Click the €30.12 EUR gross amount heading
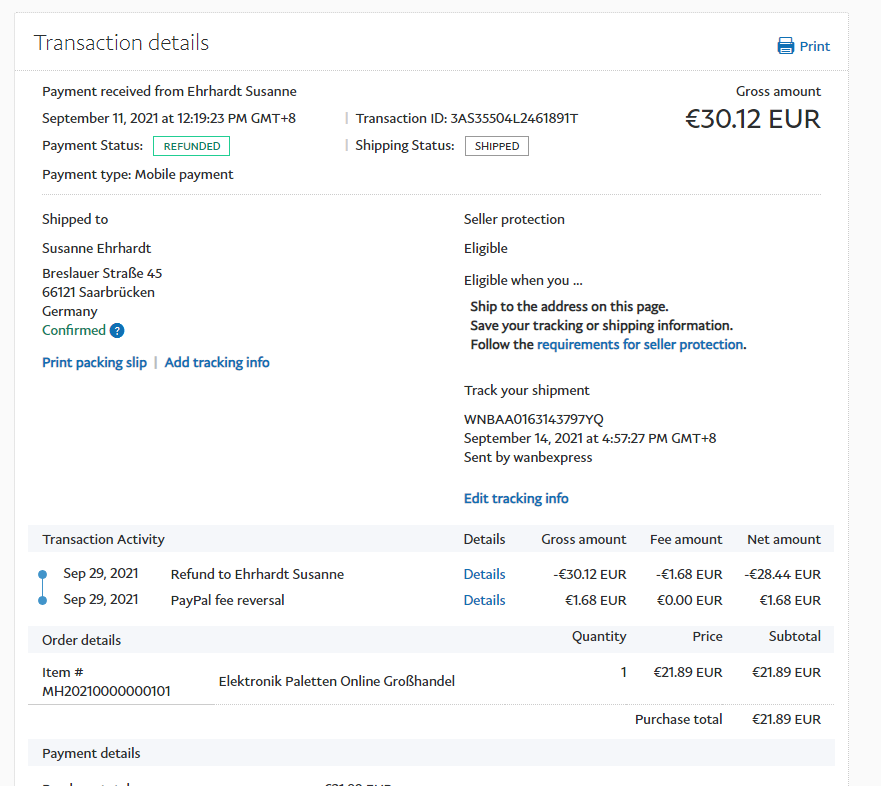Viewport: 881px width, 786px height. click(x=752, y=120)
